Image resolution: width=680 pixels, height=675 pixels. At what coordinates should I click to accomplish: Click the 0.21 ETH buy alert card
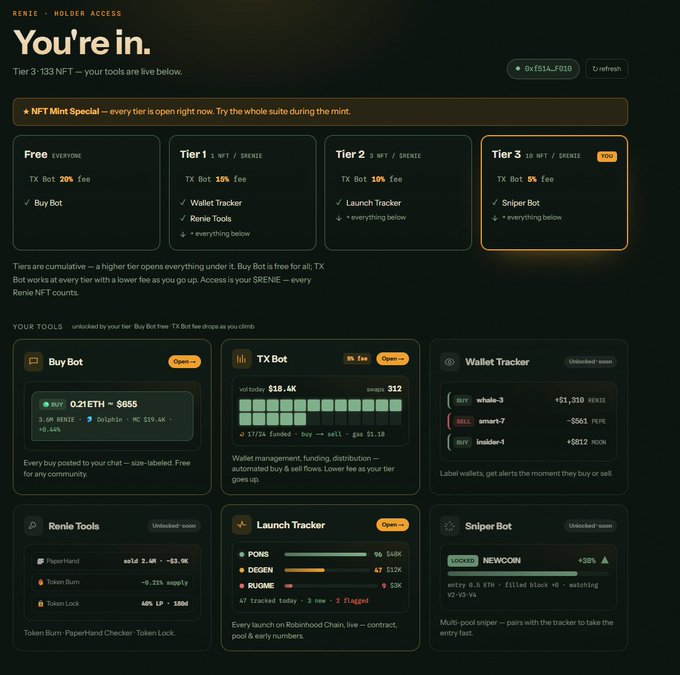[112, 416]
